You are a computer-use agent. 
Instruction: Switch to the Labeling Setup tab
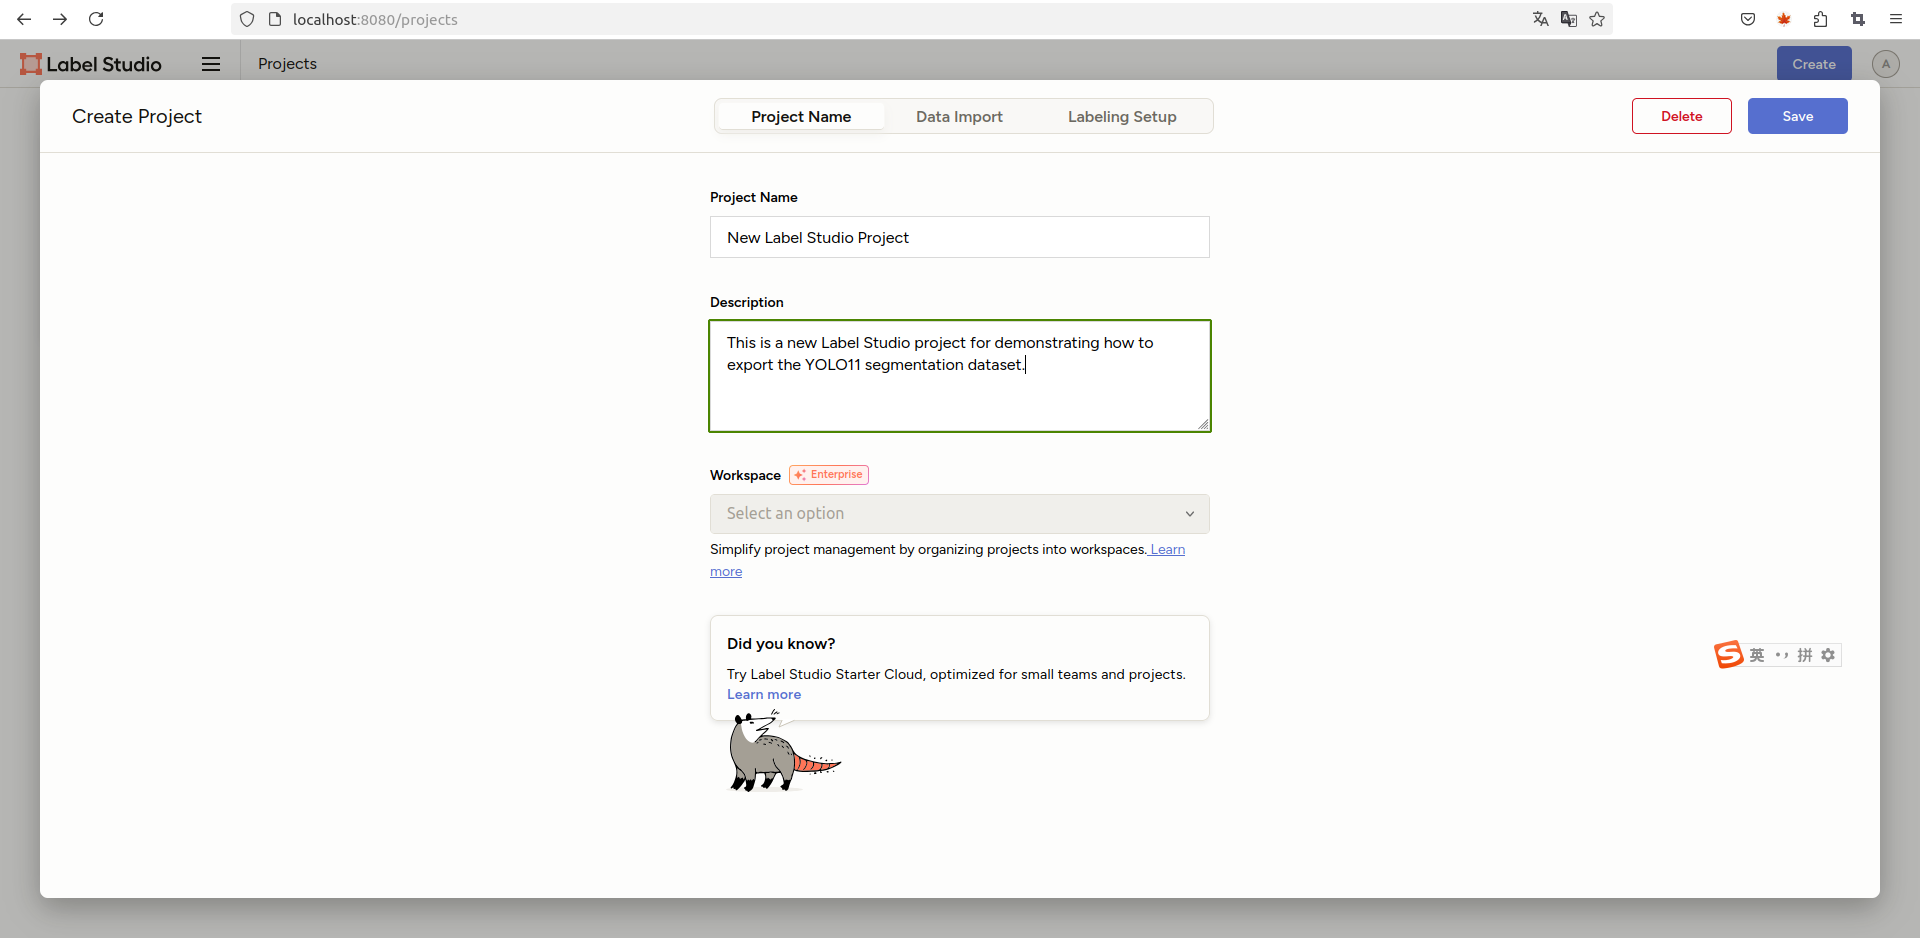(x=1121, y=117)
